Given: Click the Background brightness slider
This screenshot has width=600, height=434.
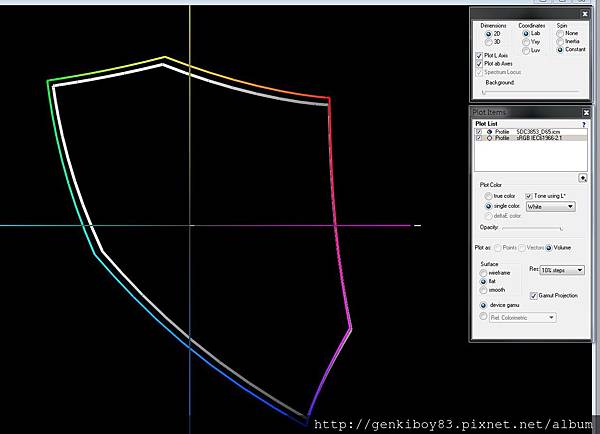Looking at the screenshot, I should click(x=531, y=92).
